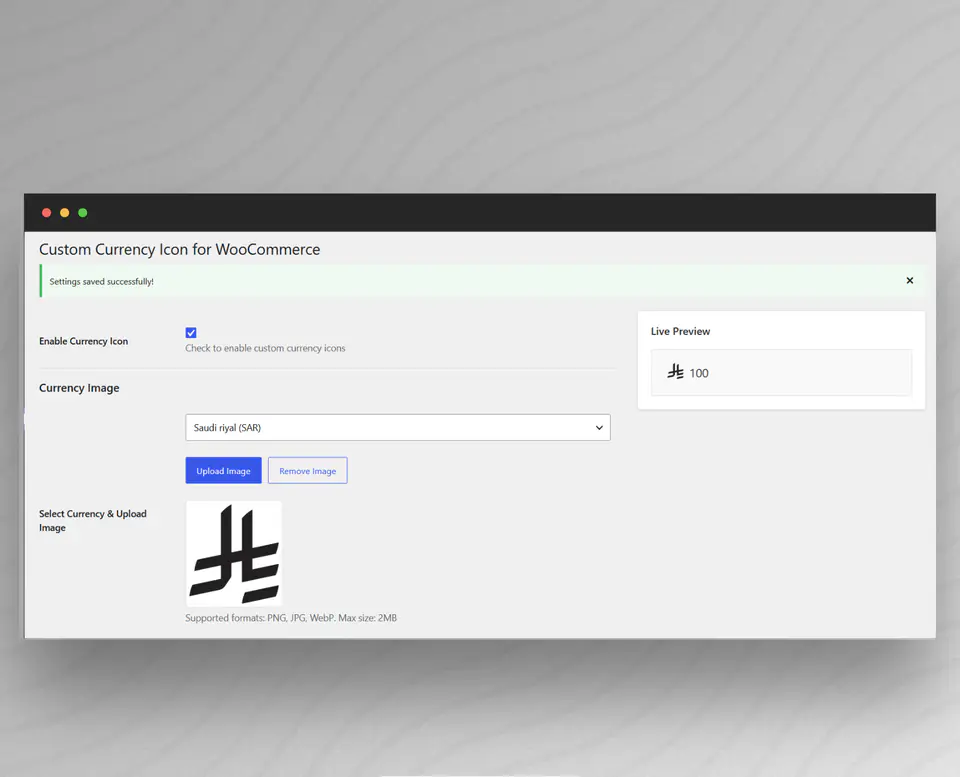Click the Upload Image button
Image resolution: width=960 pixels, height=777 pixels.
coord(223,470)
